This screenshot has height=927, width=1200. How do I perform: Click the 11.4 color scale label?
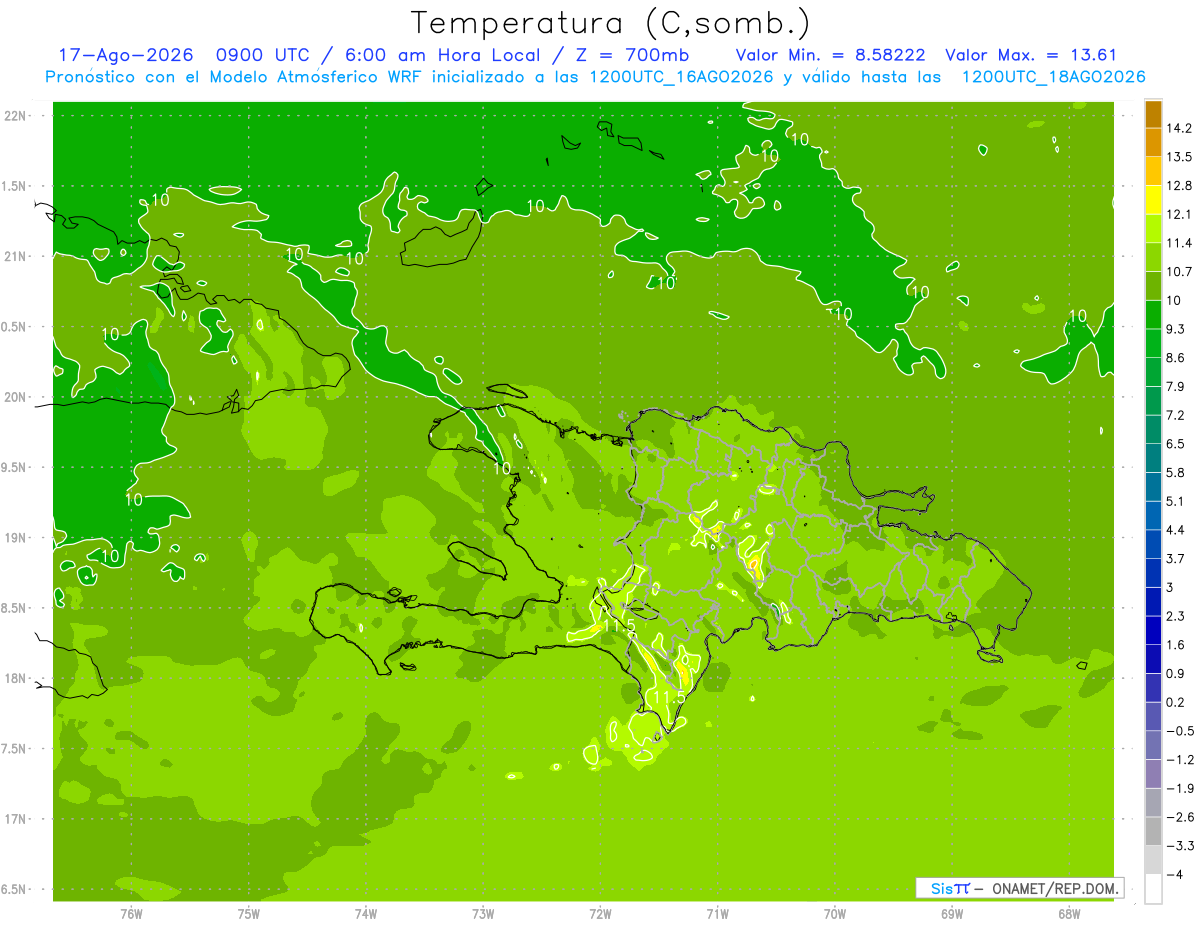click(1179, 243)
